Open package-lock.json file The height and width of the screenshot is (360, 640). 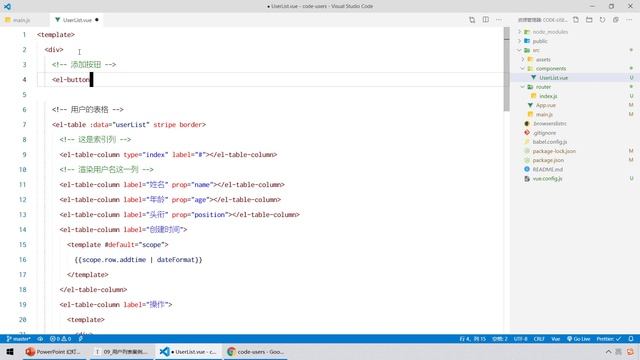[x=554, y=151]
